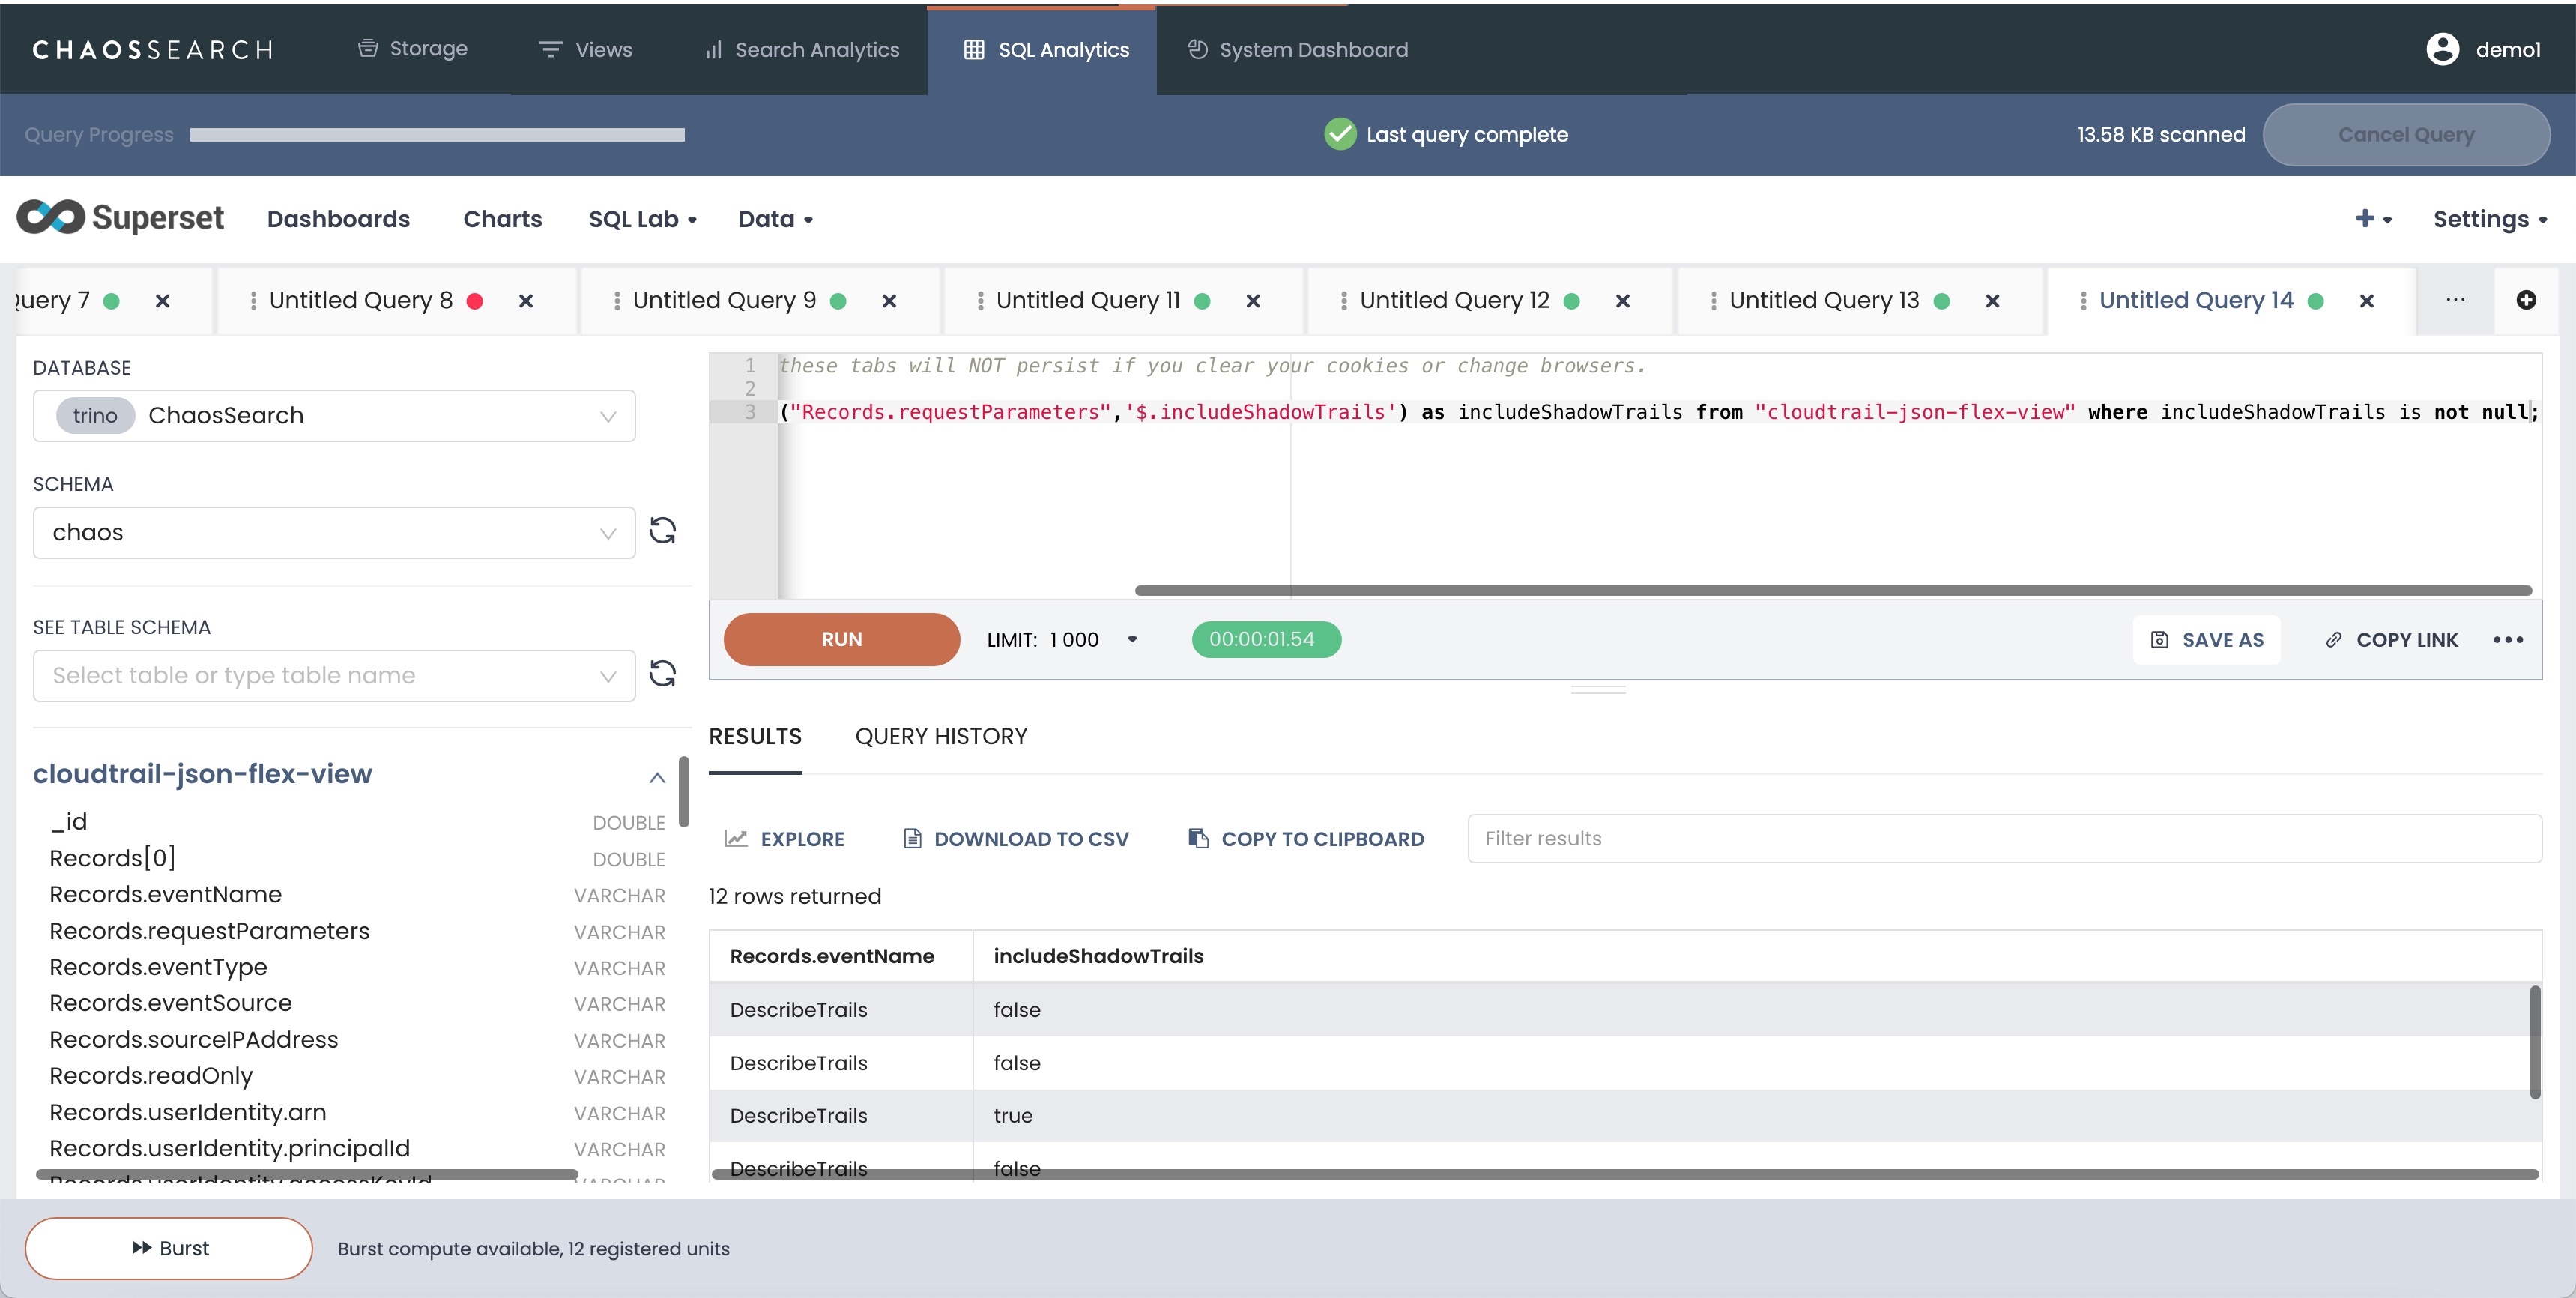Viewport: 2576px width, 1298px height.
Task: Copy results to clipboard
Action: pos(1304,838)
